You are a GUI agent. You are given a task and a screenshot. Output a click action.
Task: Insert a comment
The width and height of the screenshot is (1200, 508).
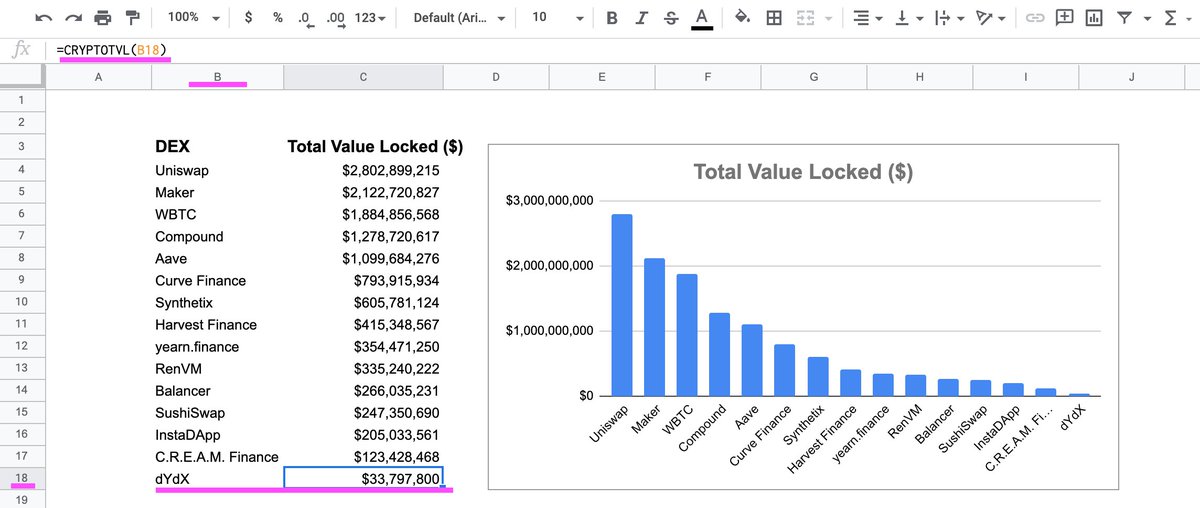(x=1065, y=18)
